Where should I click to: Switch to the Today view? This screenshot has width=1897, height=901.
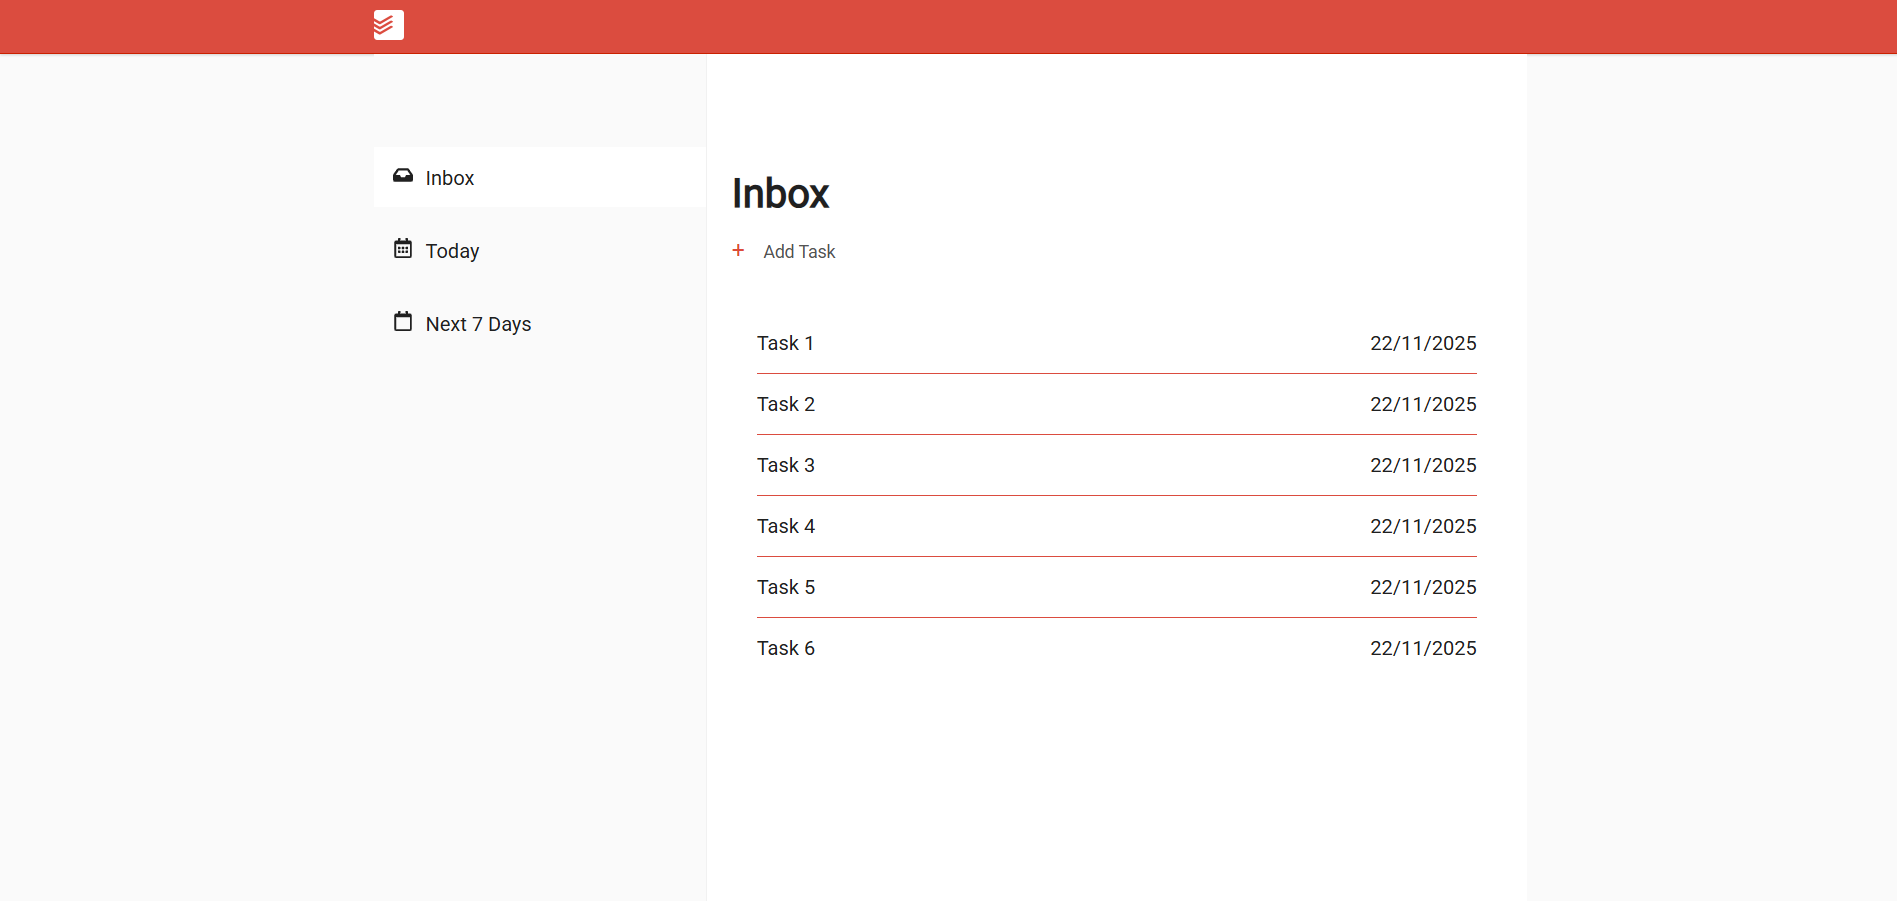tap(452, 250)
